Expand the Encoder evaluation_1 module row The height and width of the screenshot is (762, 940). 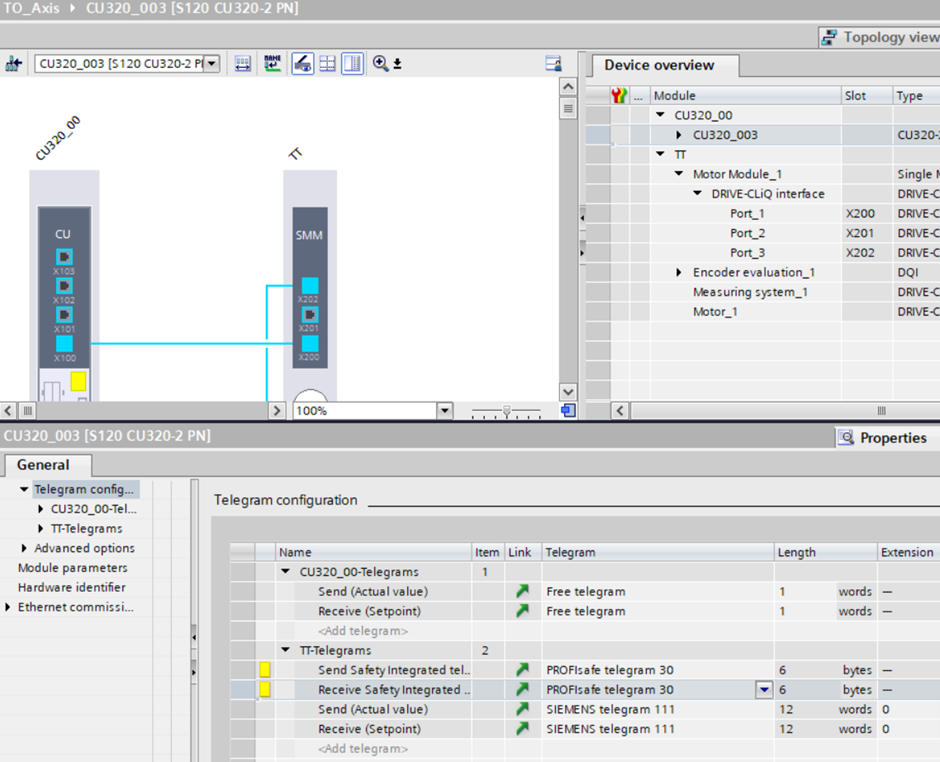pyautogui.click(x=680, y=272)
